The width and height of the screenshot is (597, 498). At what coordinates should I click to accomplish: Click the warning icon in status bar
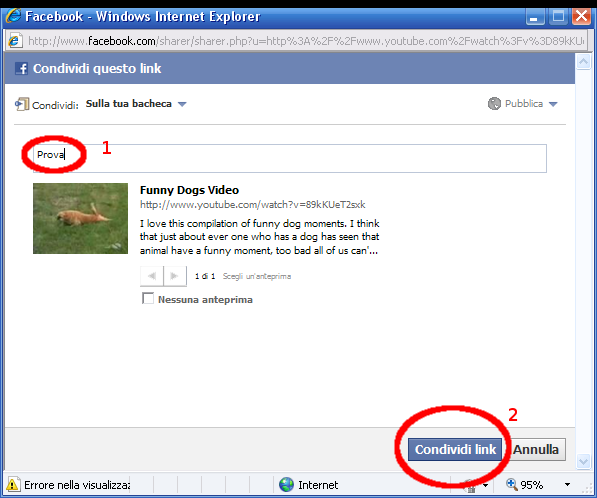[x=12, y=485]
